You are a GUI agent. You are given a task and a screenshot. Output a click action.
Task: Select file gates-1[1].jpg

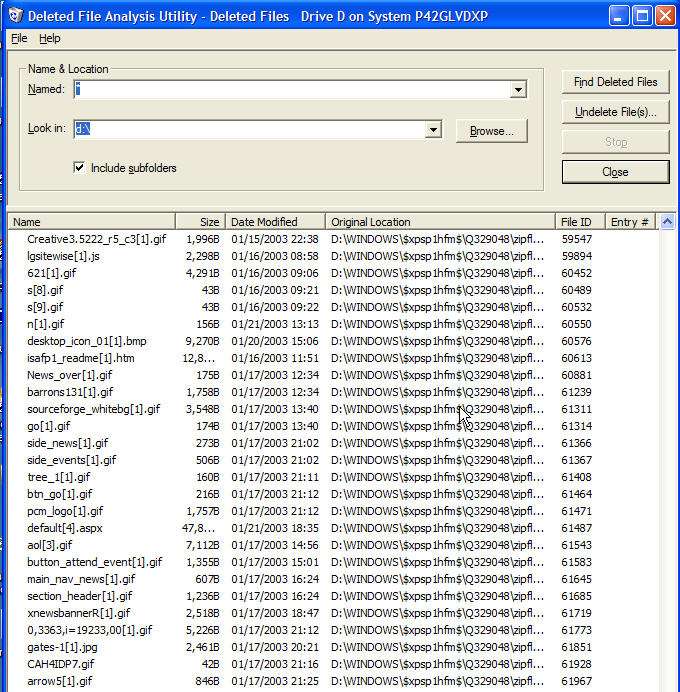[62, 647]
